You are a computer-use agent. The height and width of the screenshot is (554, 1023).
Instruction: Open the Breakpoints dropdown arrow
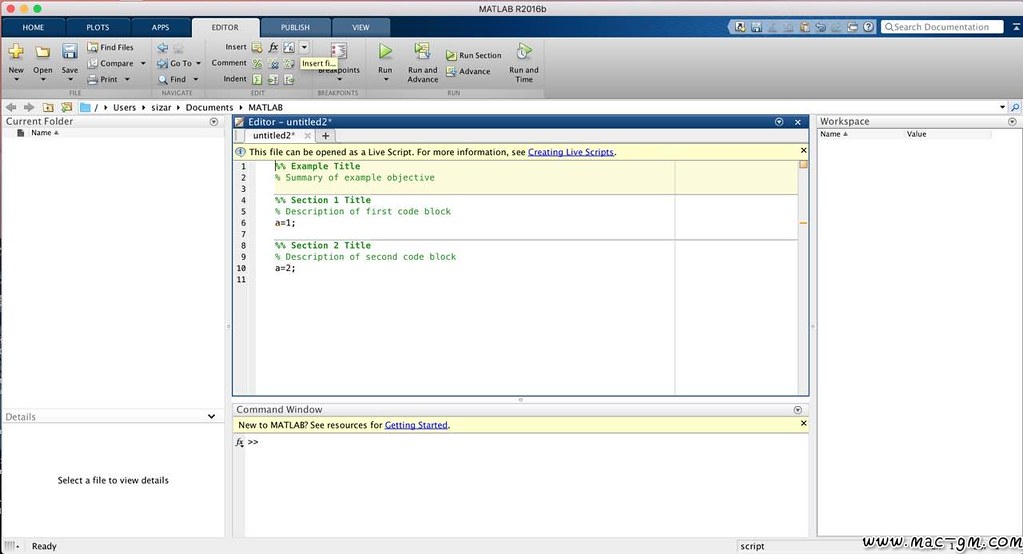[x=339, y=80]
